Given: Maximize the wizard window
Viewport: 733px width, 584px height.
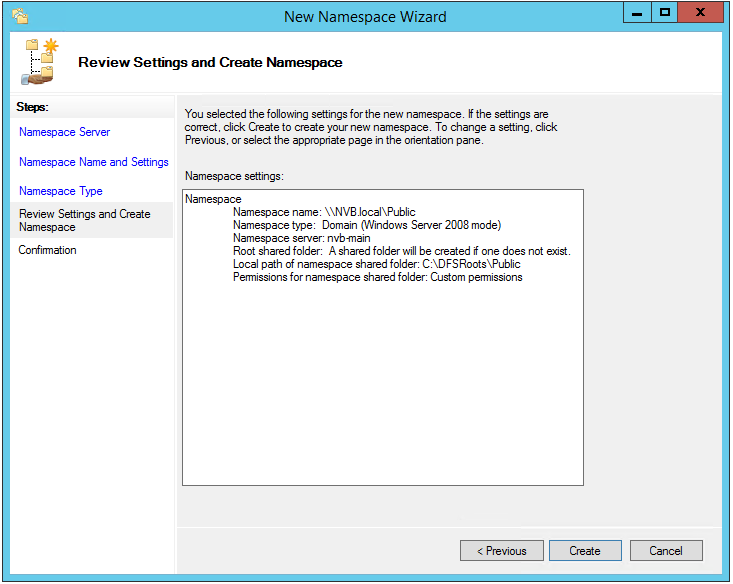Looking at the screenshot, I should point(664,13).
